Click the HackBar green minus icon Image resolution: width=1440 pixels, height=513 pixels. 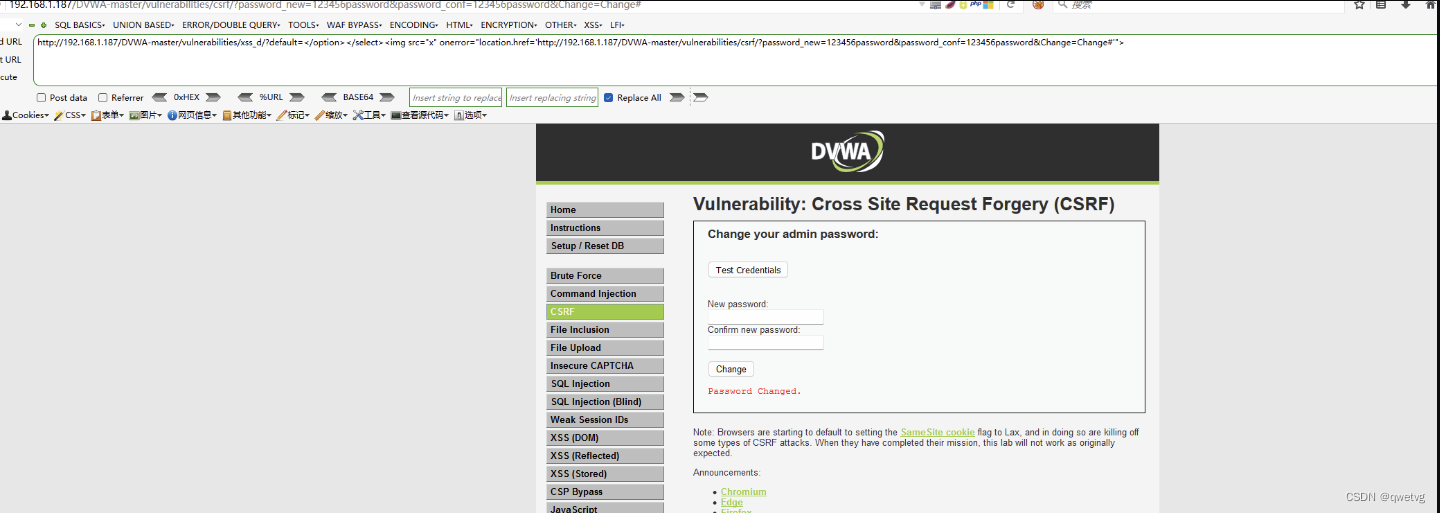click(32, 24)
